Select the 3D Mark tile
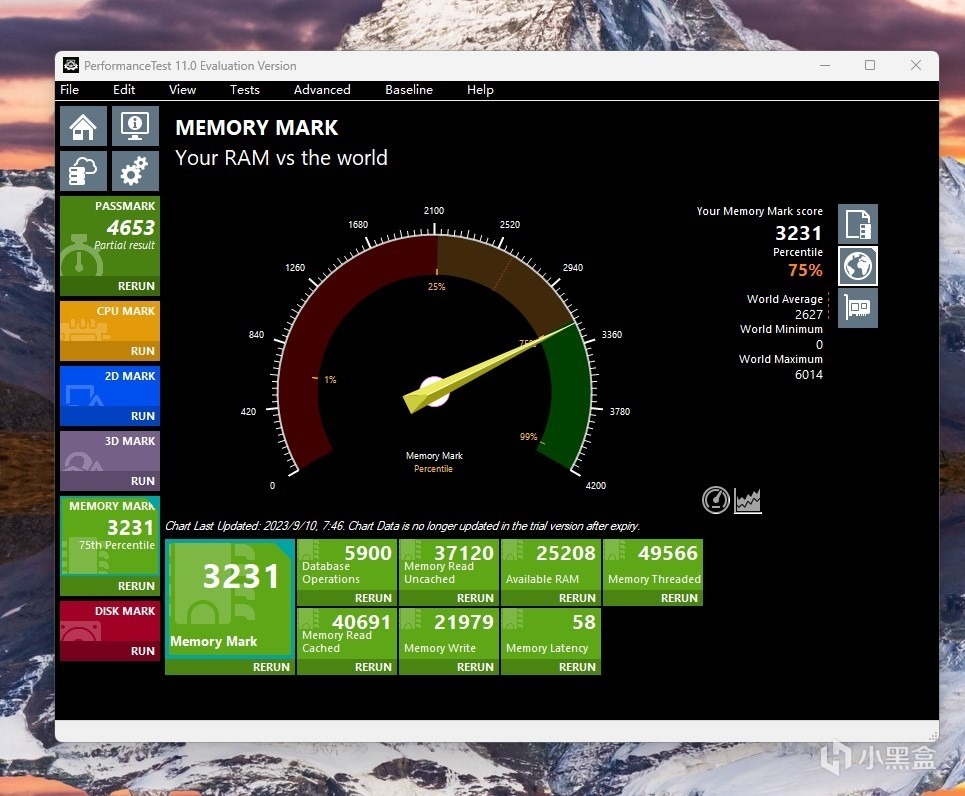Screen dimensions: 965x796 coord(110,451)
